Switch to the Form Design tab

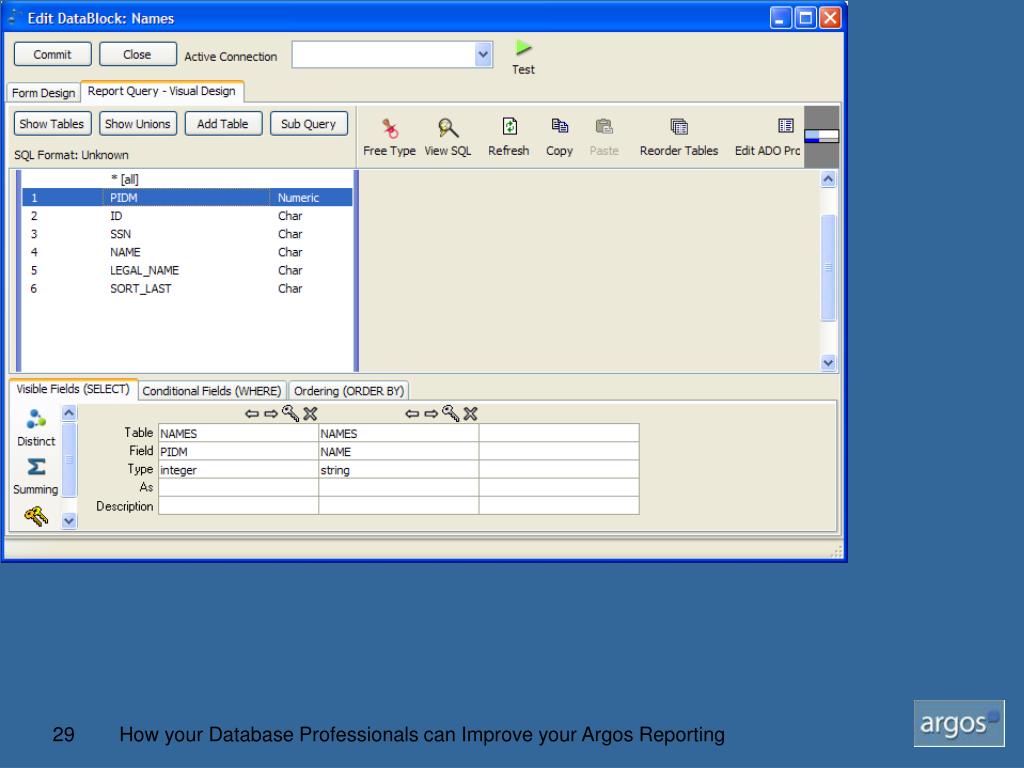pos(43,93)
